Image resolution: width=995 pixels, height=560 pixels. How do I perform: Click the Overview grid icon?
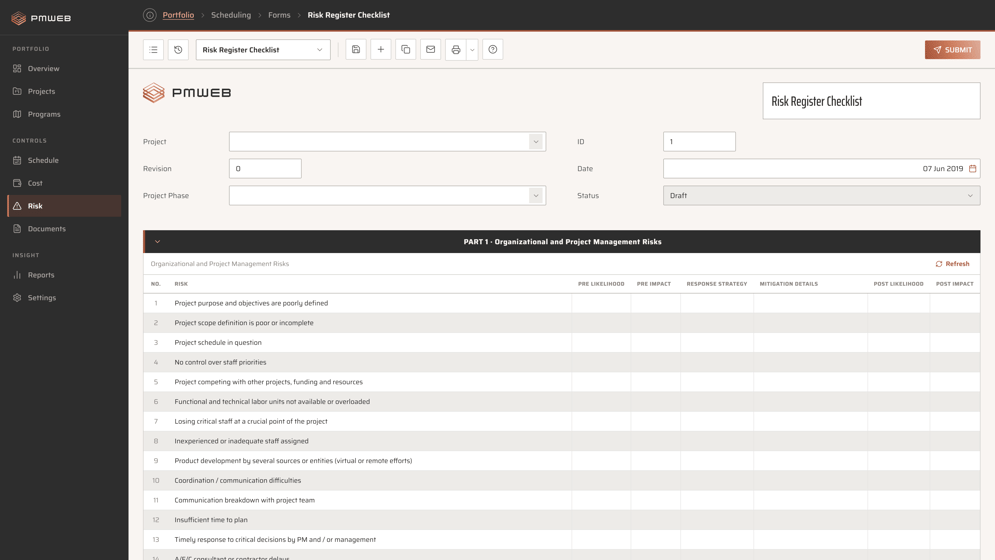(x=17, y=69)
